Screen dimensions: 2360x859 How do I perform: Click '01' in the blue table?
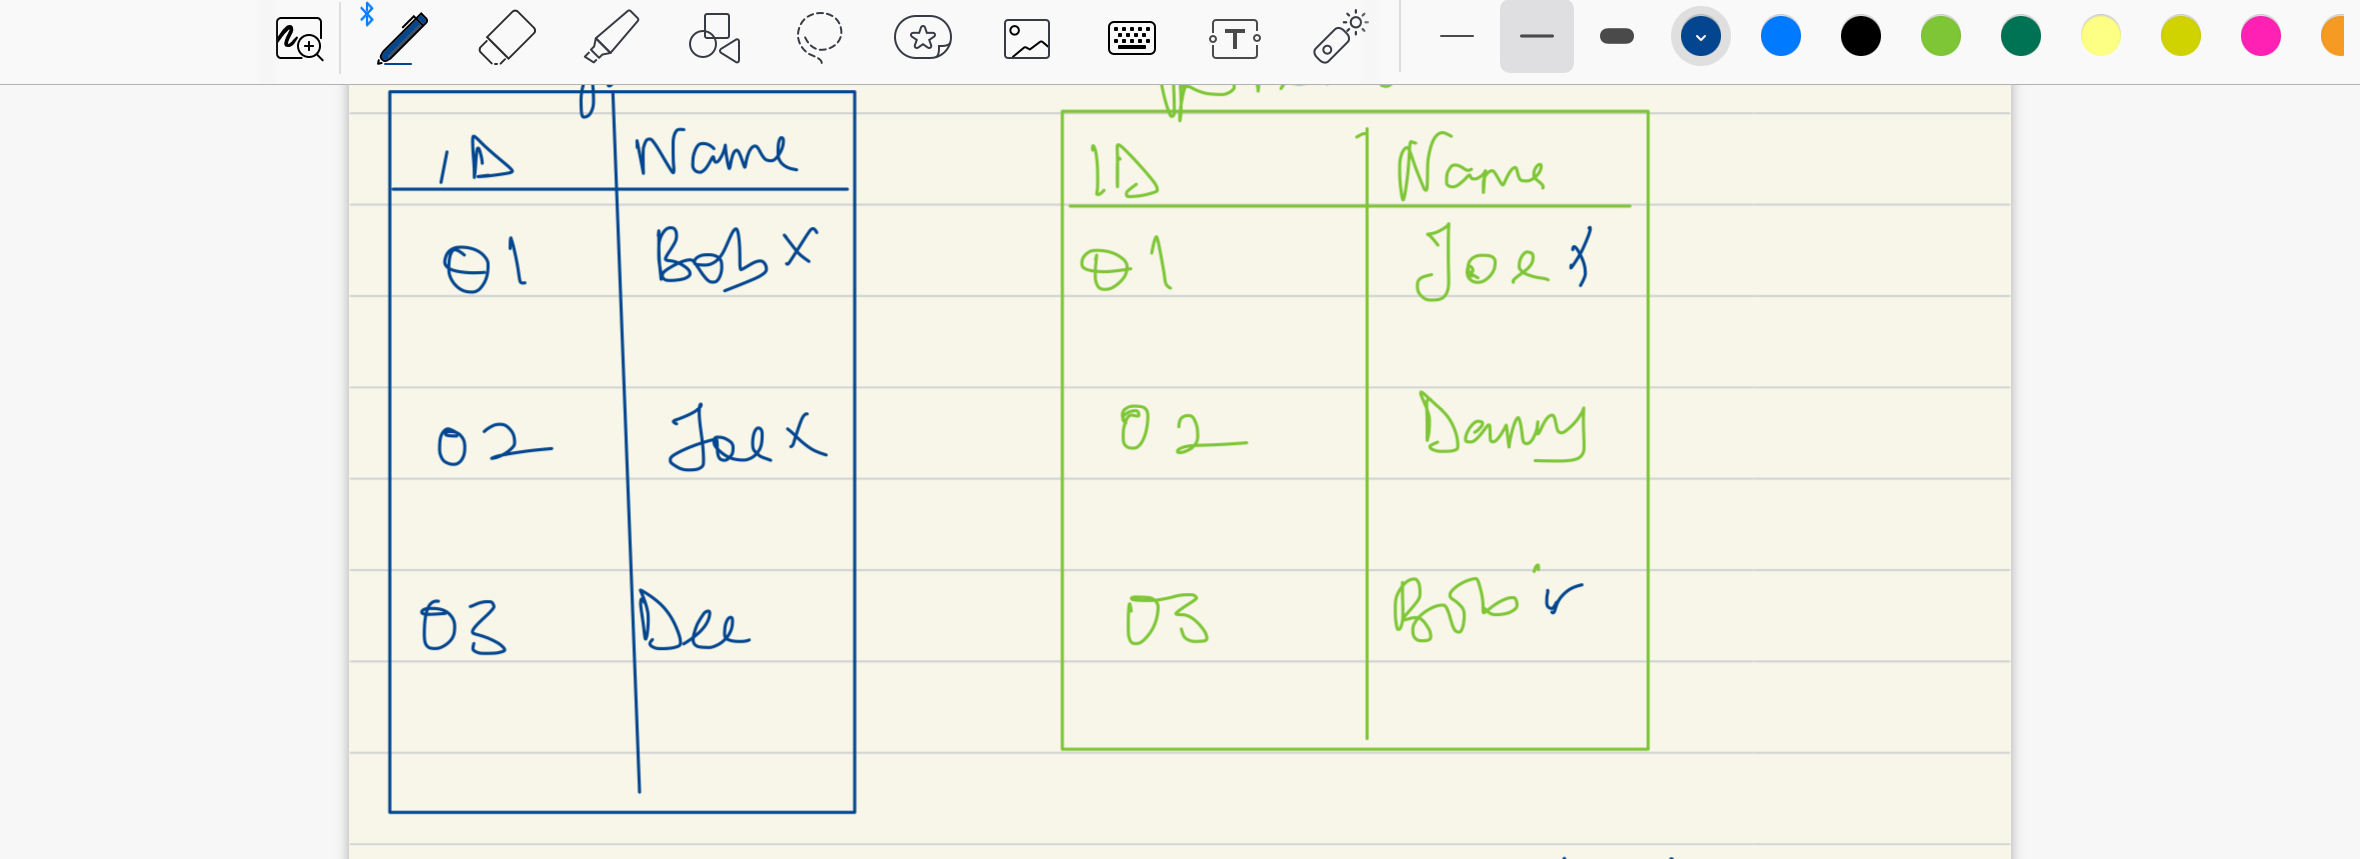(485, 264)
